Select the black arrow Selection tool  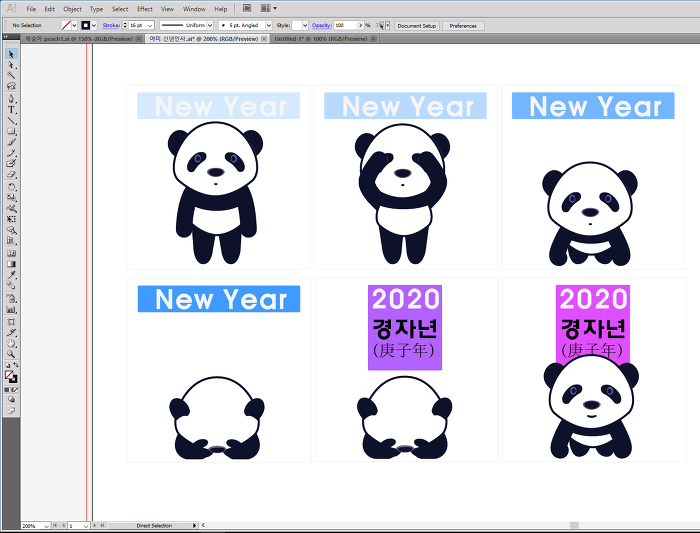click(x=11, y=54)
